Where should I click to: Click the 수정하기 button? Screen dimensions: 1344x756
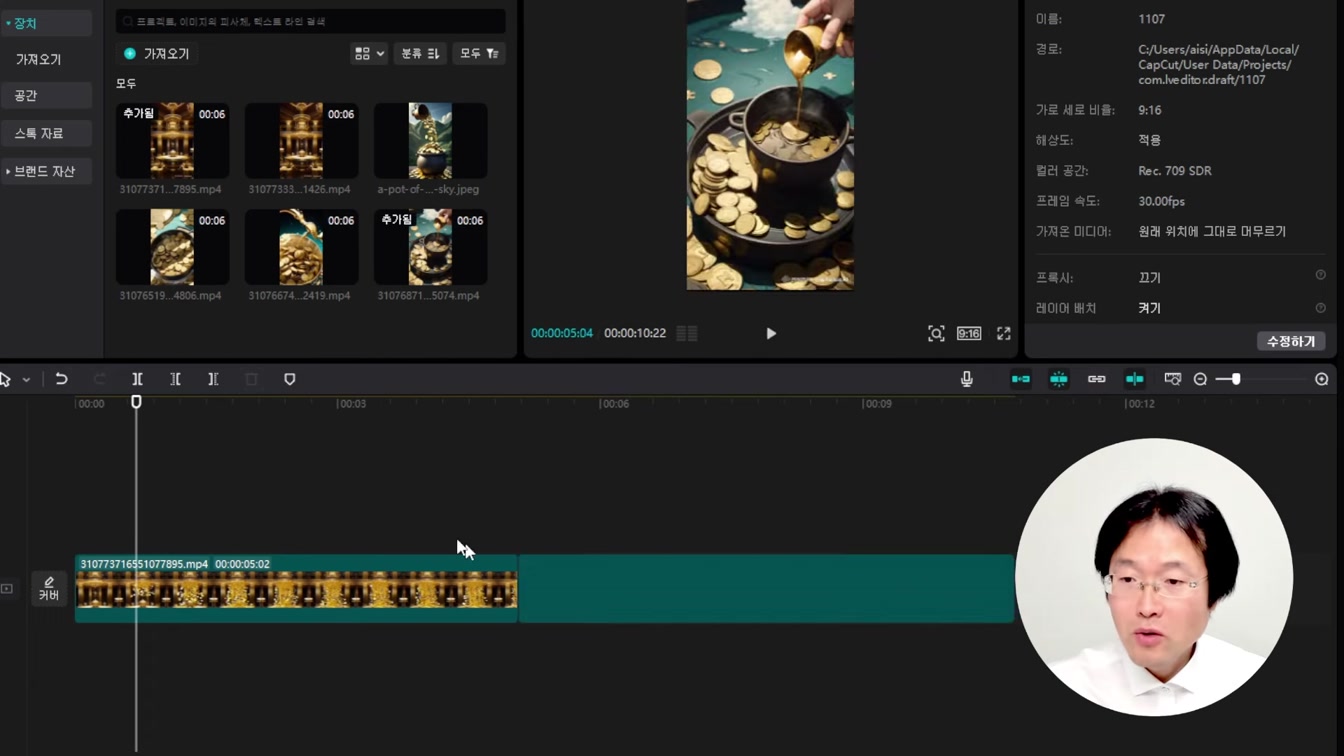pyautogui.click(x=1290, y=341)
